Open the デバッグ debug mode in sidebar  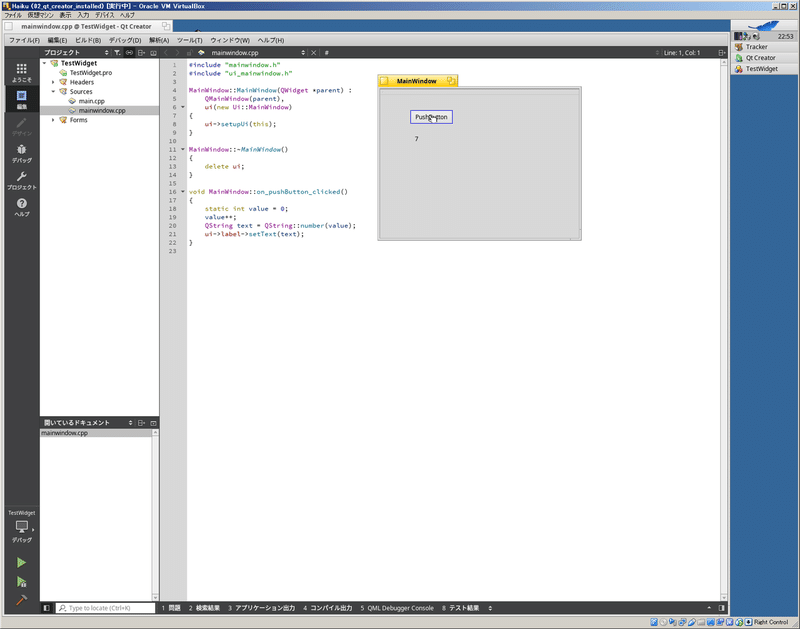click(x=21, y=154)
